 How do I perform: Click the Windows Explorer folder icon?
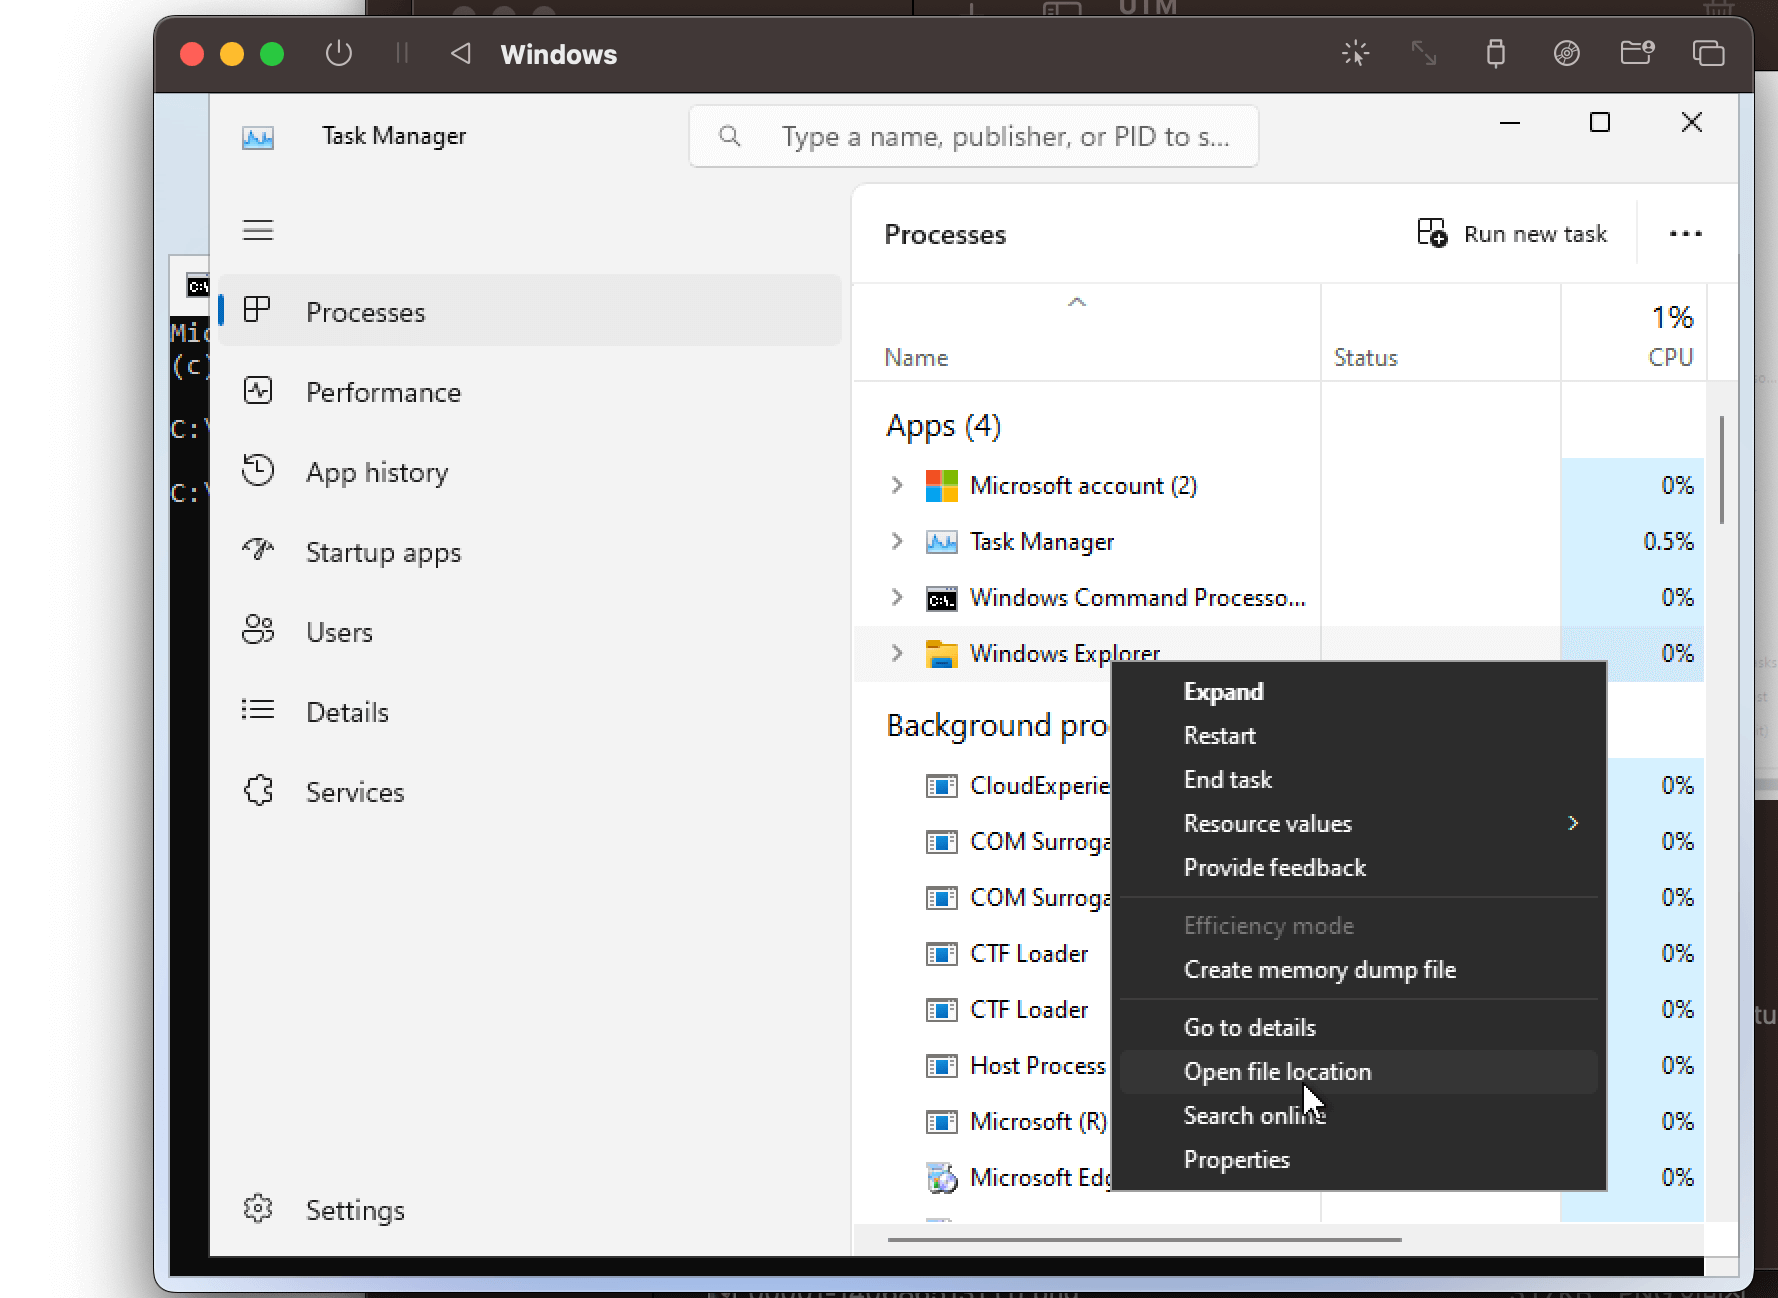pos(941,654)
